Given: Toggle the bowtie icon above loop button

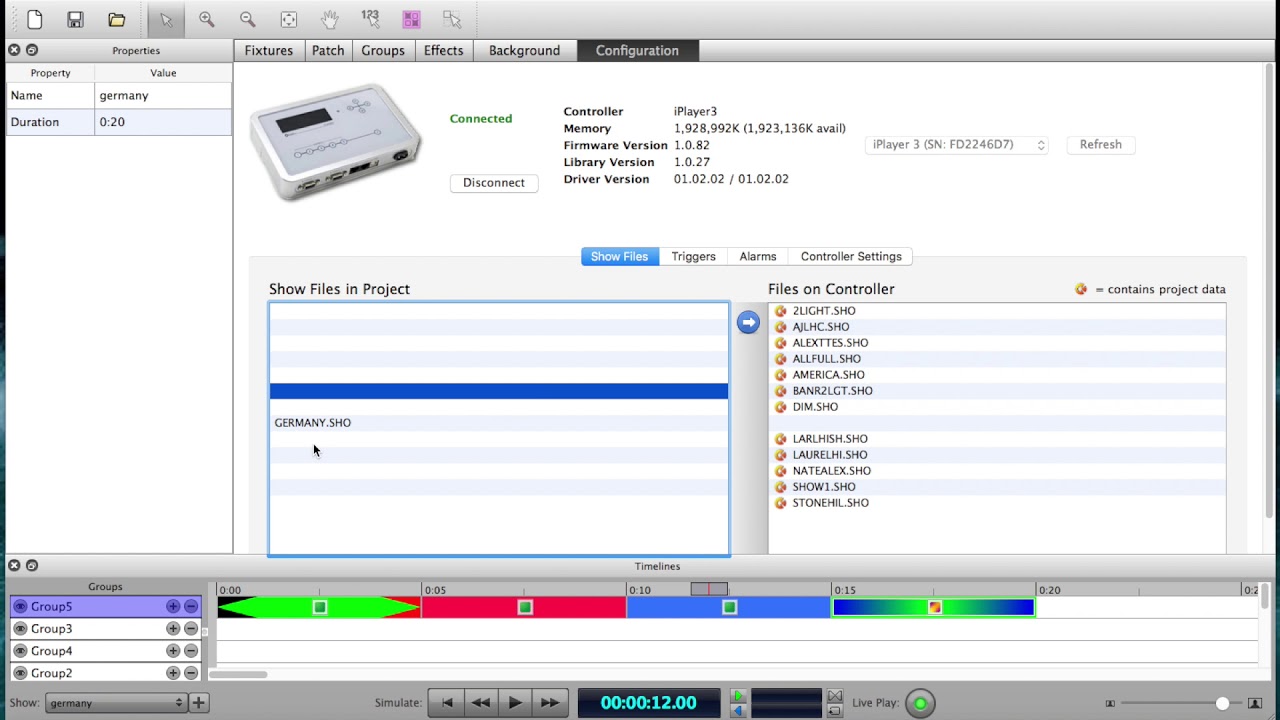Looking at the screenshot, I should (835, 696).
